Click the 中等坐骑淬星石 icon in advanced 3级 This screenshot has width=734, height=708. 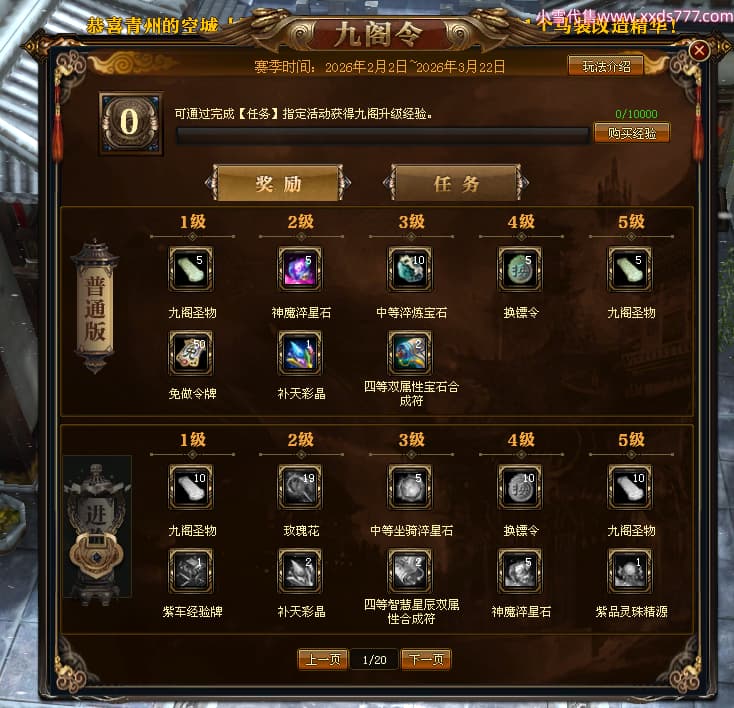coord(410,487)
